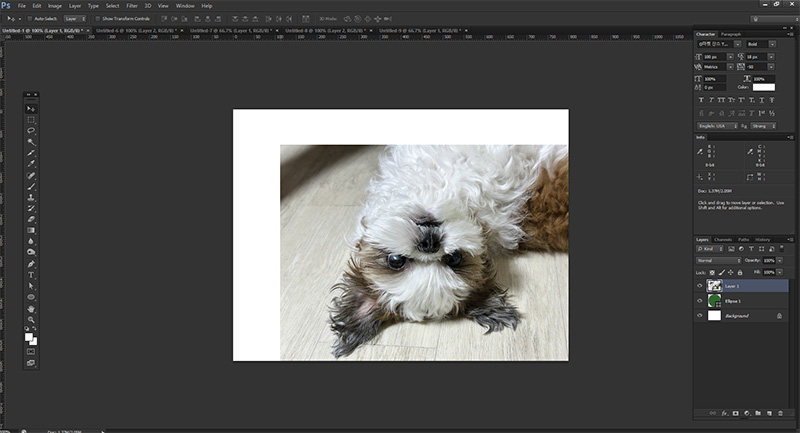800x433 pixels.
Task: Select the Rectangular Marquee tool
Action: coord(31,120)
